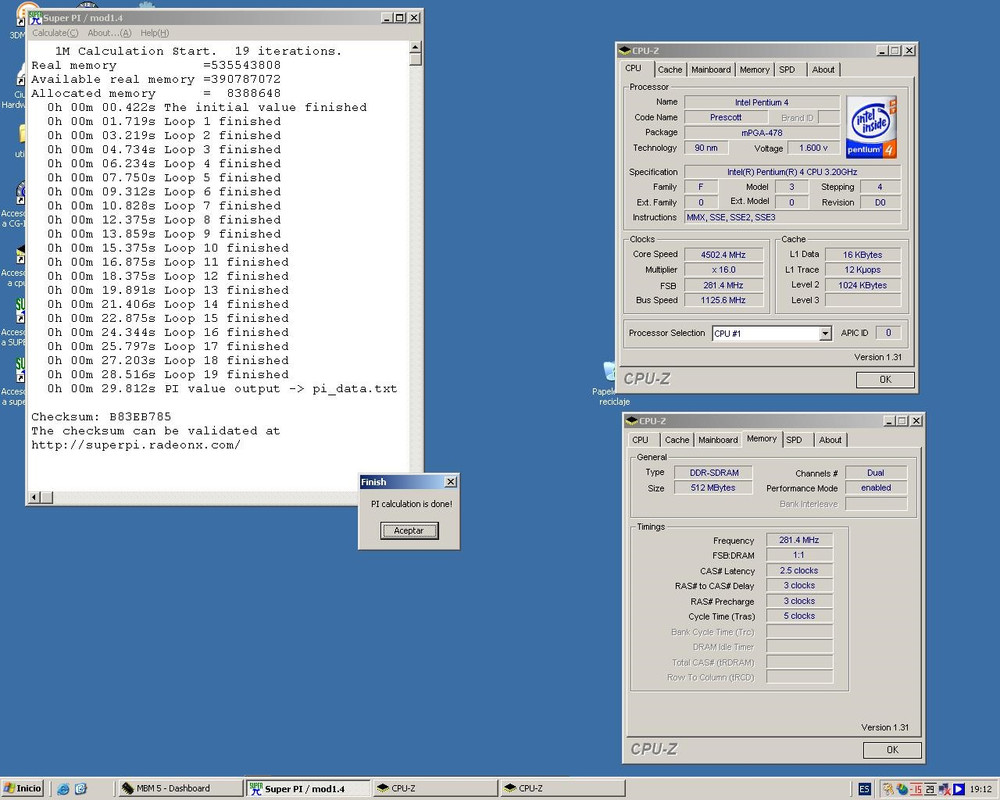The width and height of the screenshot is (1000, 800).
Task: Click the muted volume tray icon
Action: click(x=945, y=789)
